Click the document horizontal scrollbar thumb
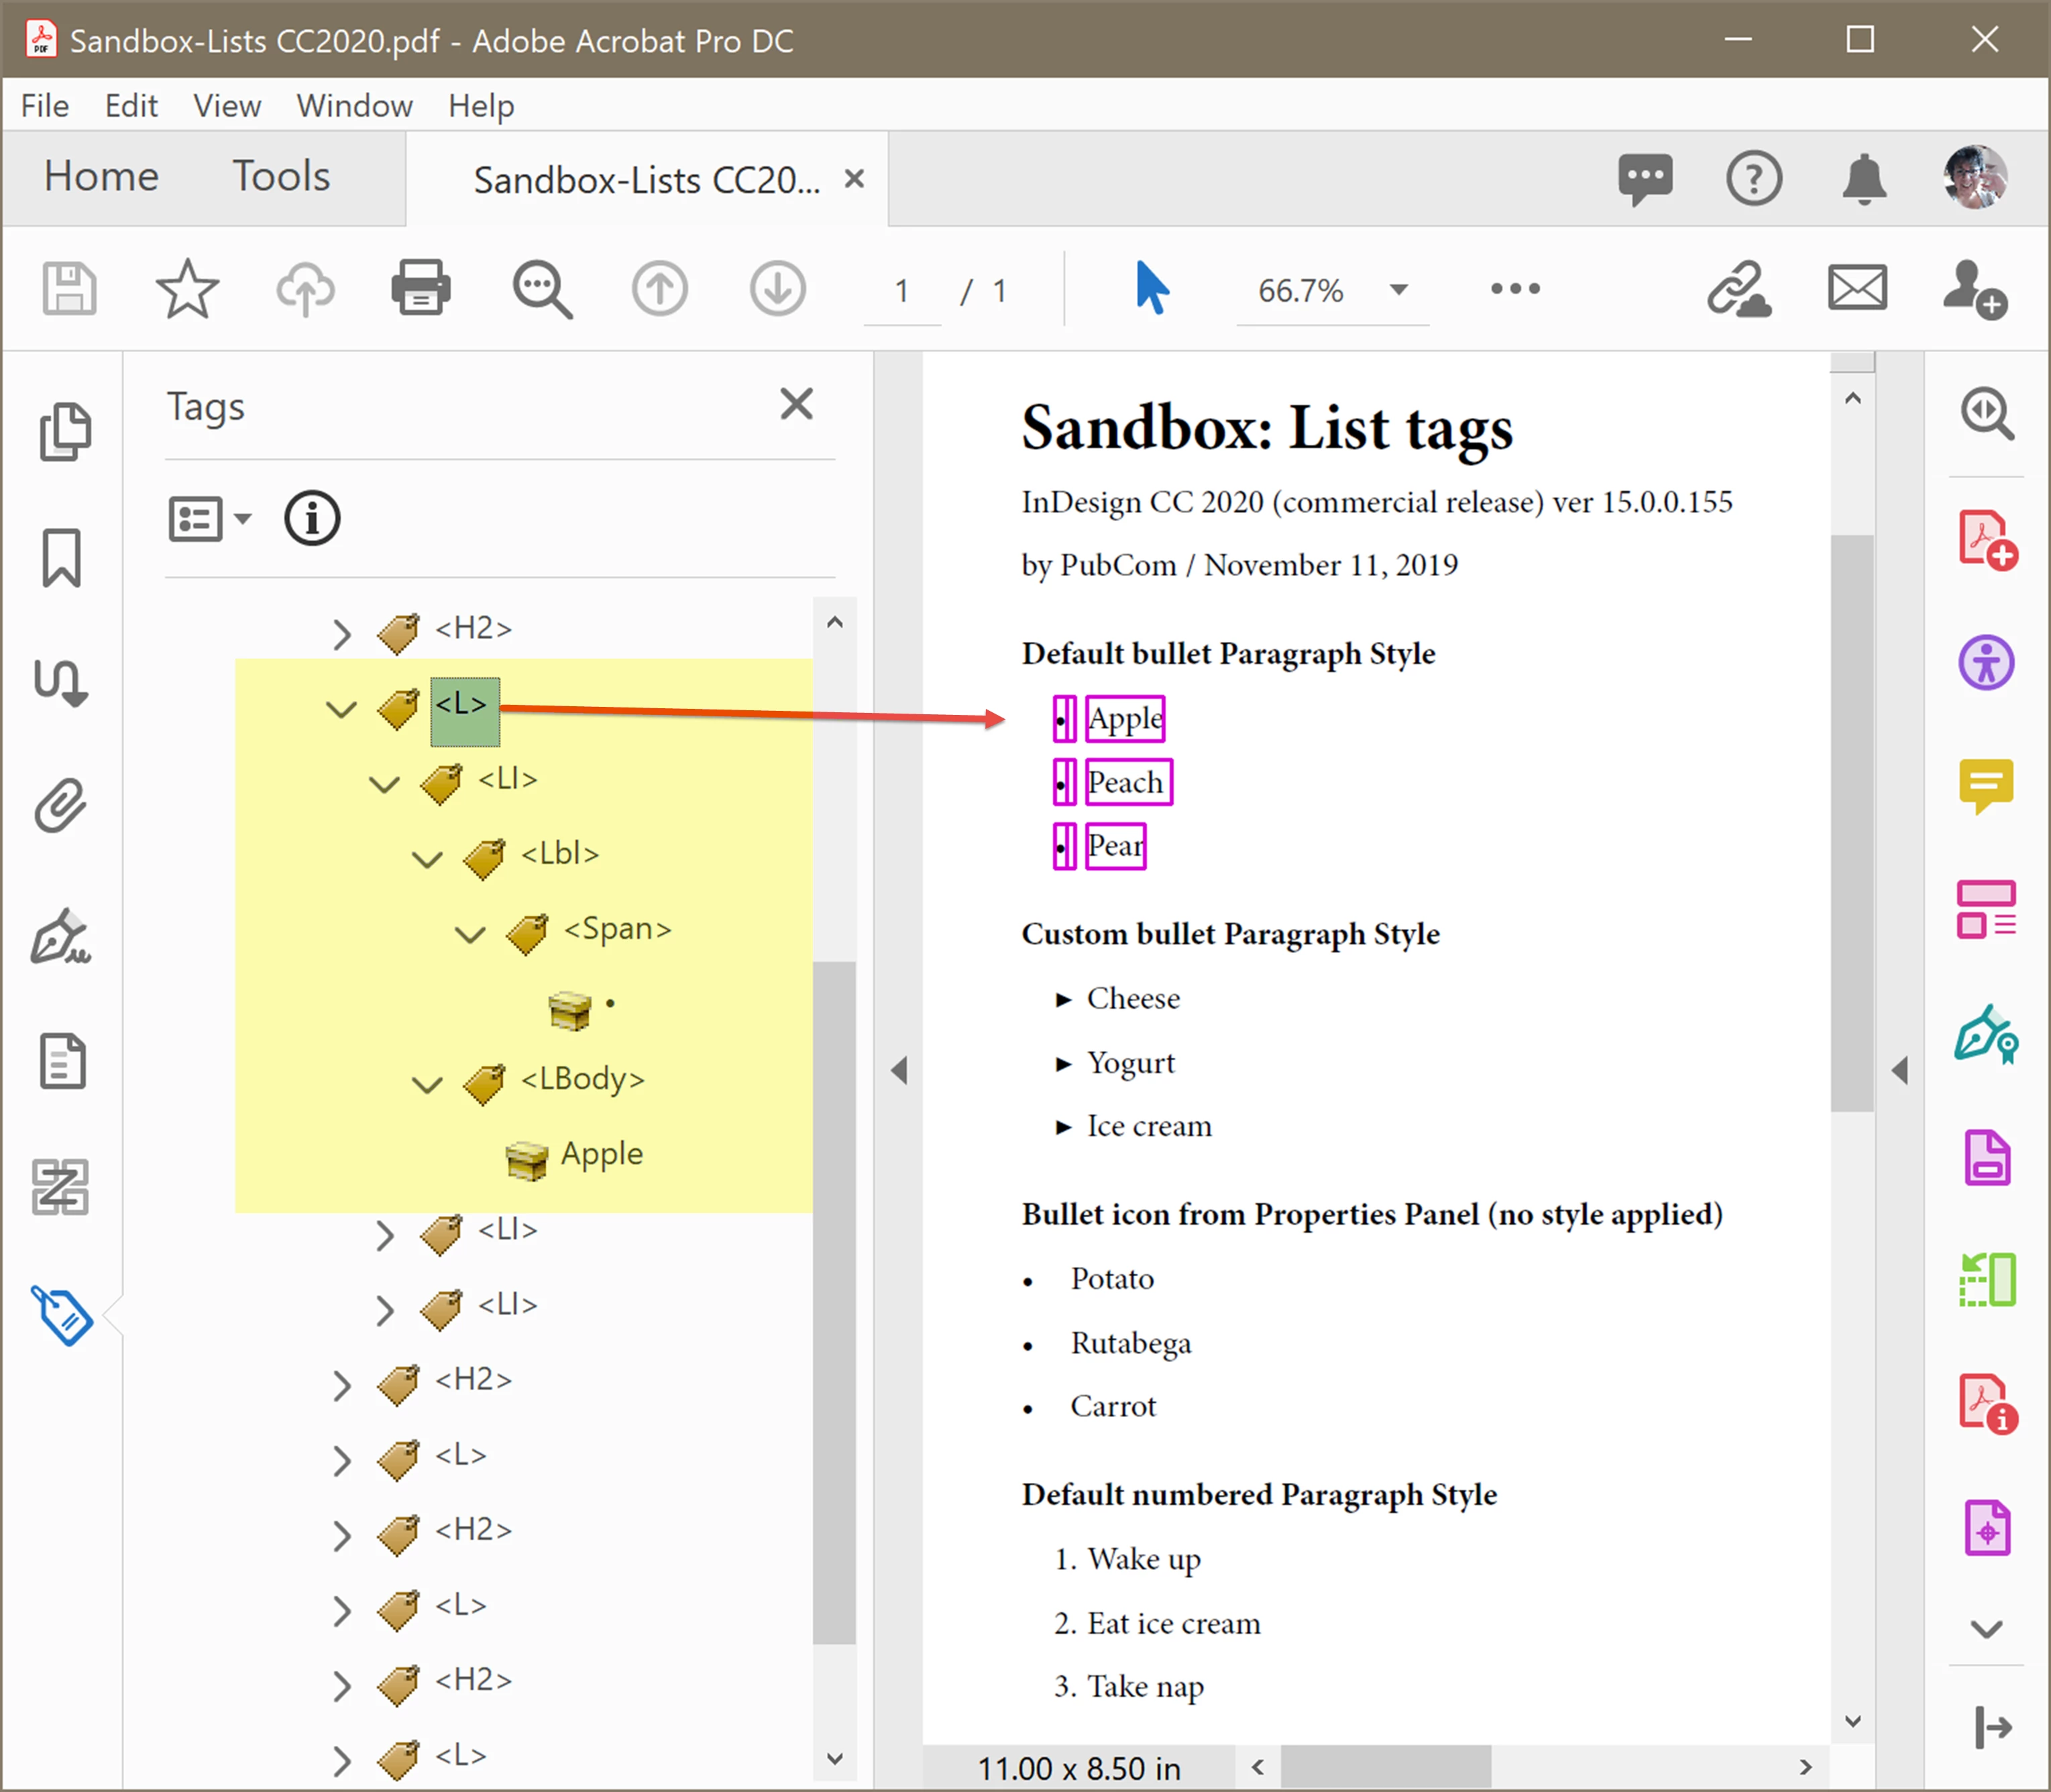 [1385, 1767]
